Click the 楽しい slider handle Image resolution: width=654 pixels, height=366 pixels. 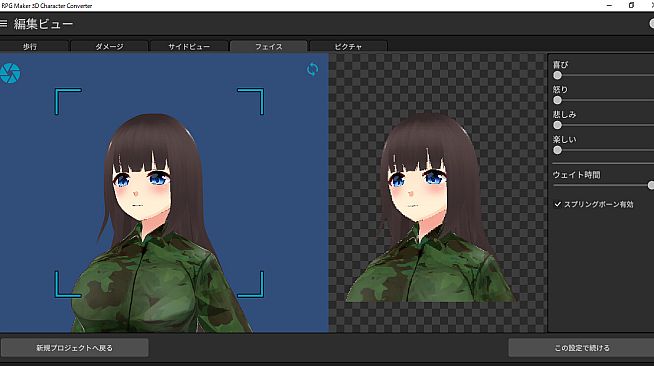[557, 150]
